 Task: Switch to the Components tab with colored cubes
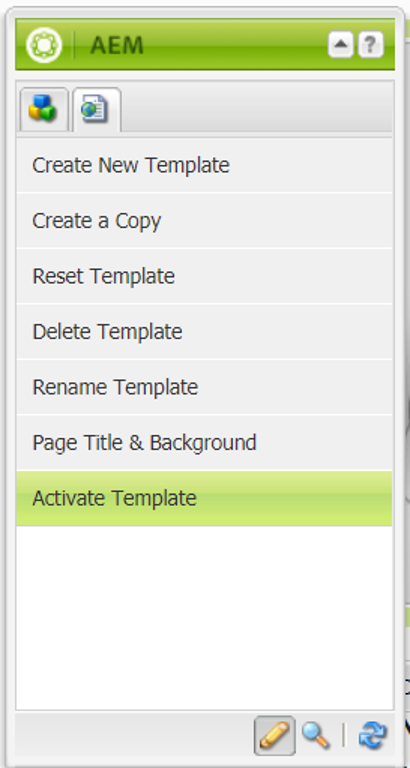coord(44,109)
